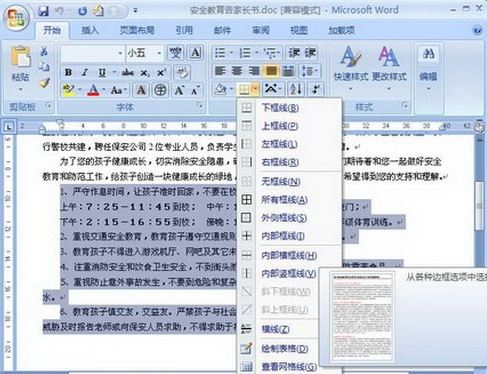Switch to the 视图 (View) tab

[298, 30]
